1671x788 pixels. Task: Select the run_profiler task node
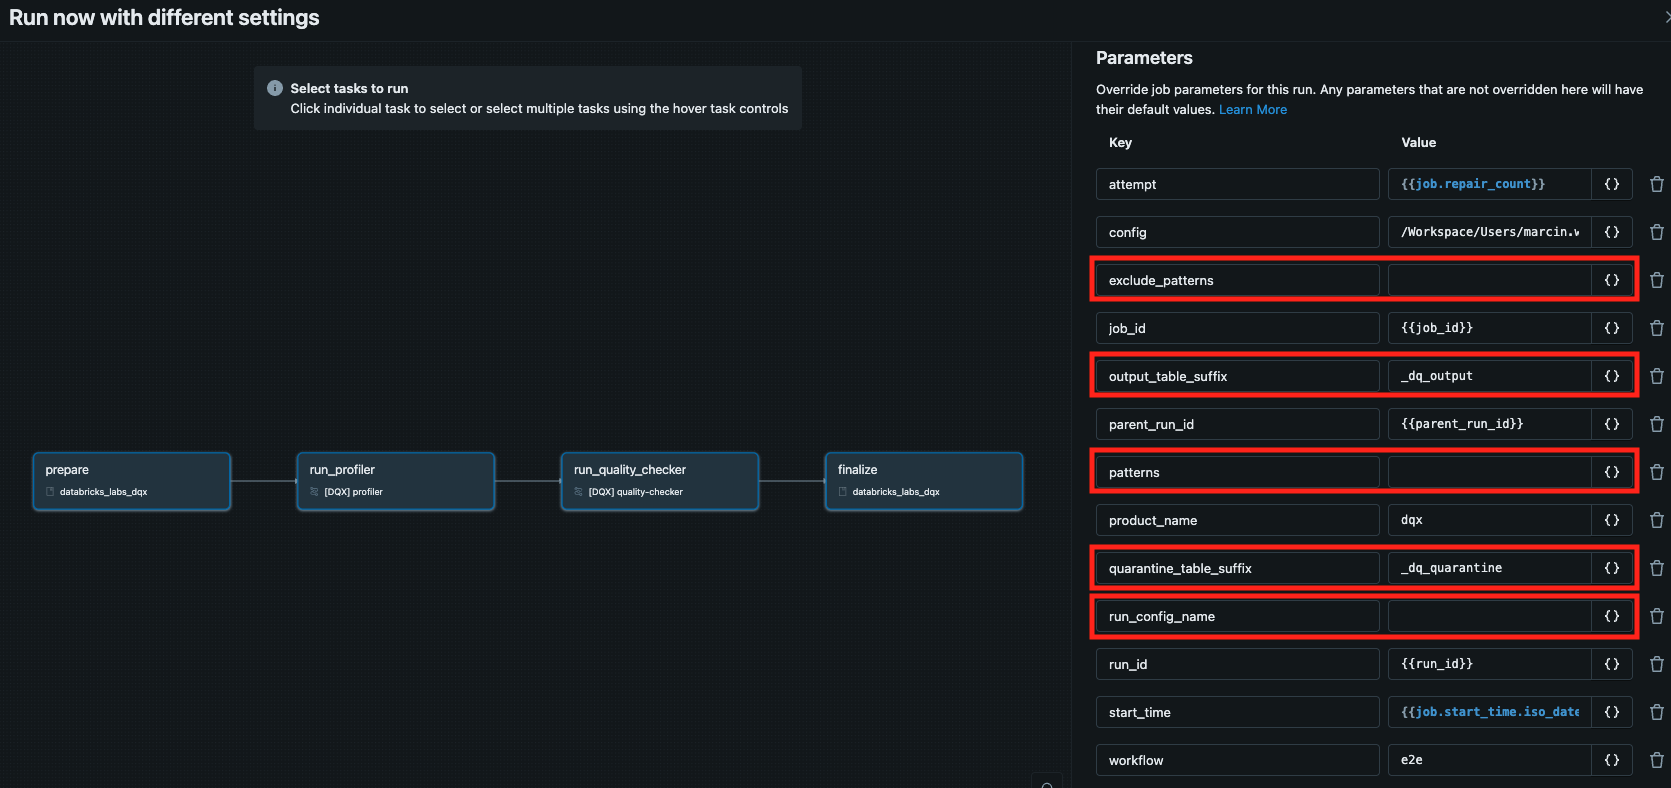tap(395, 481)
